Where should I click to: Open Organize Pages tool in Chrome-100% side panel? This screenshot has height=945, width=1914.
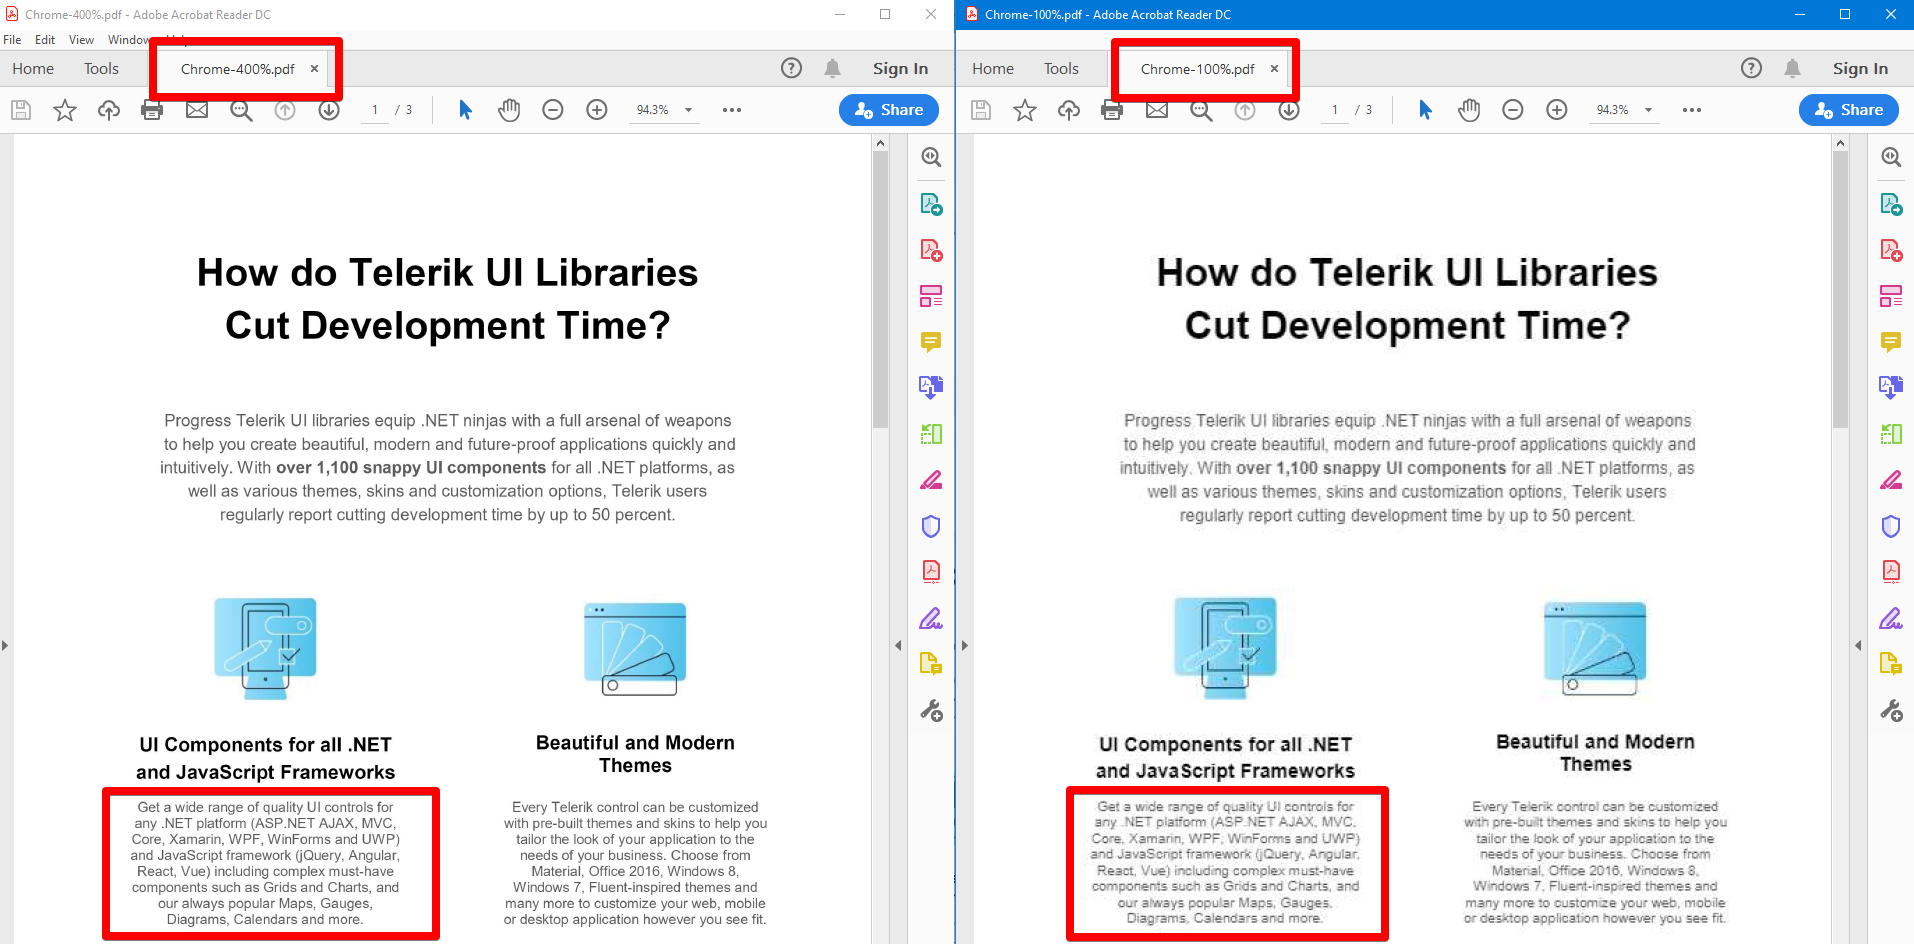[1891, 434]
